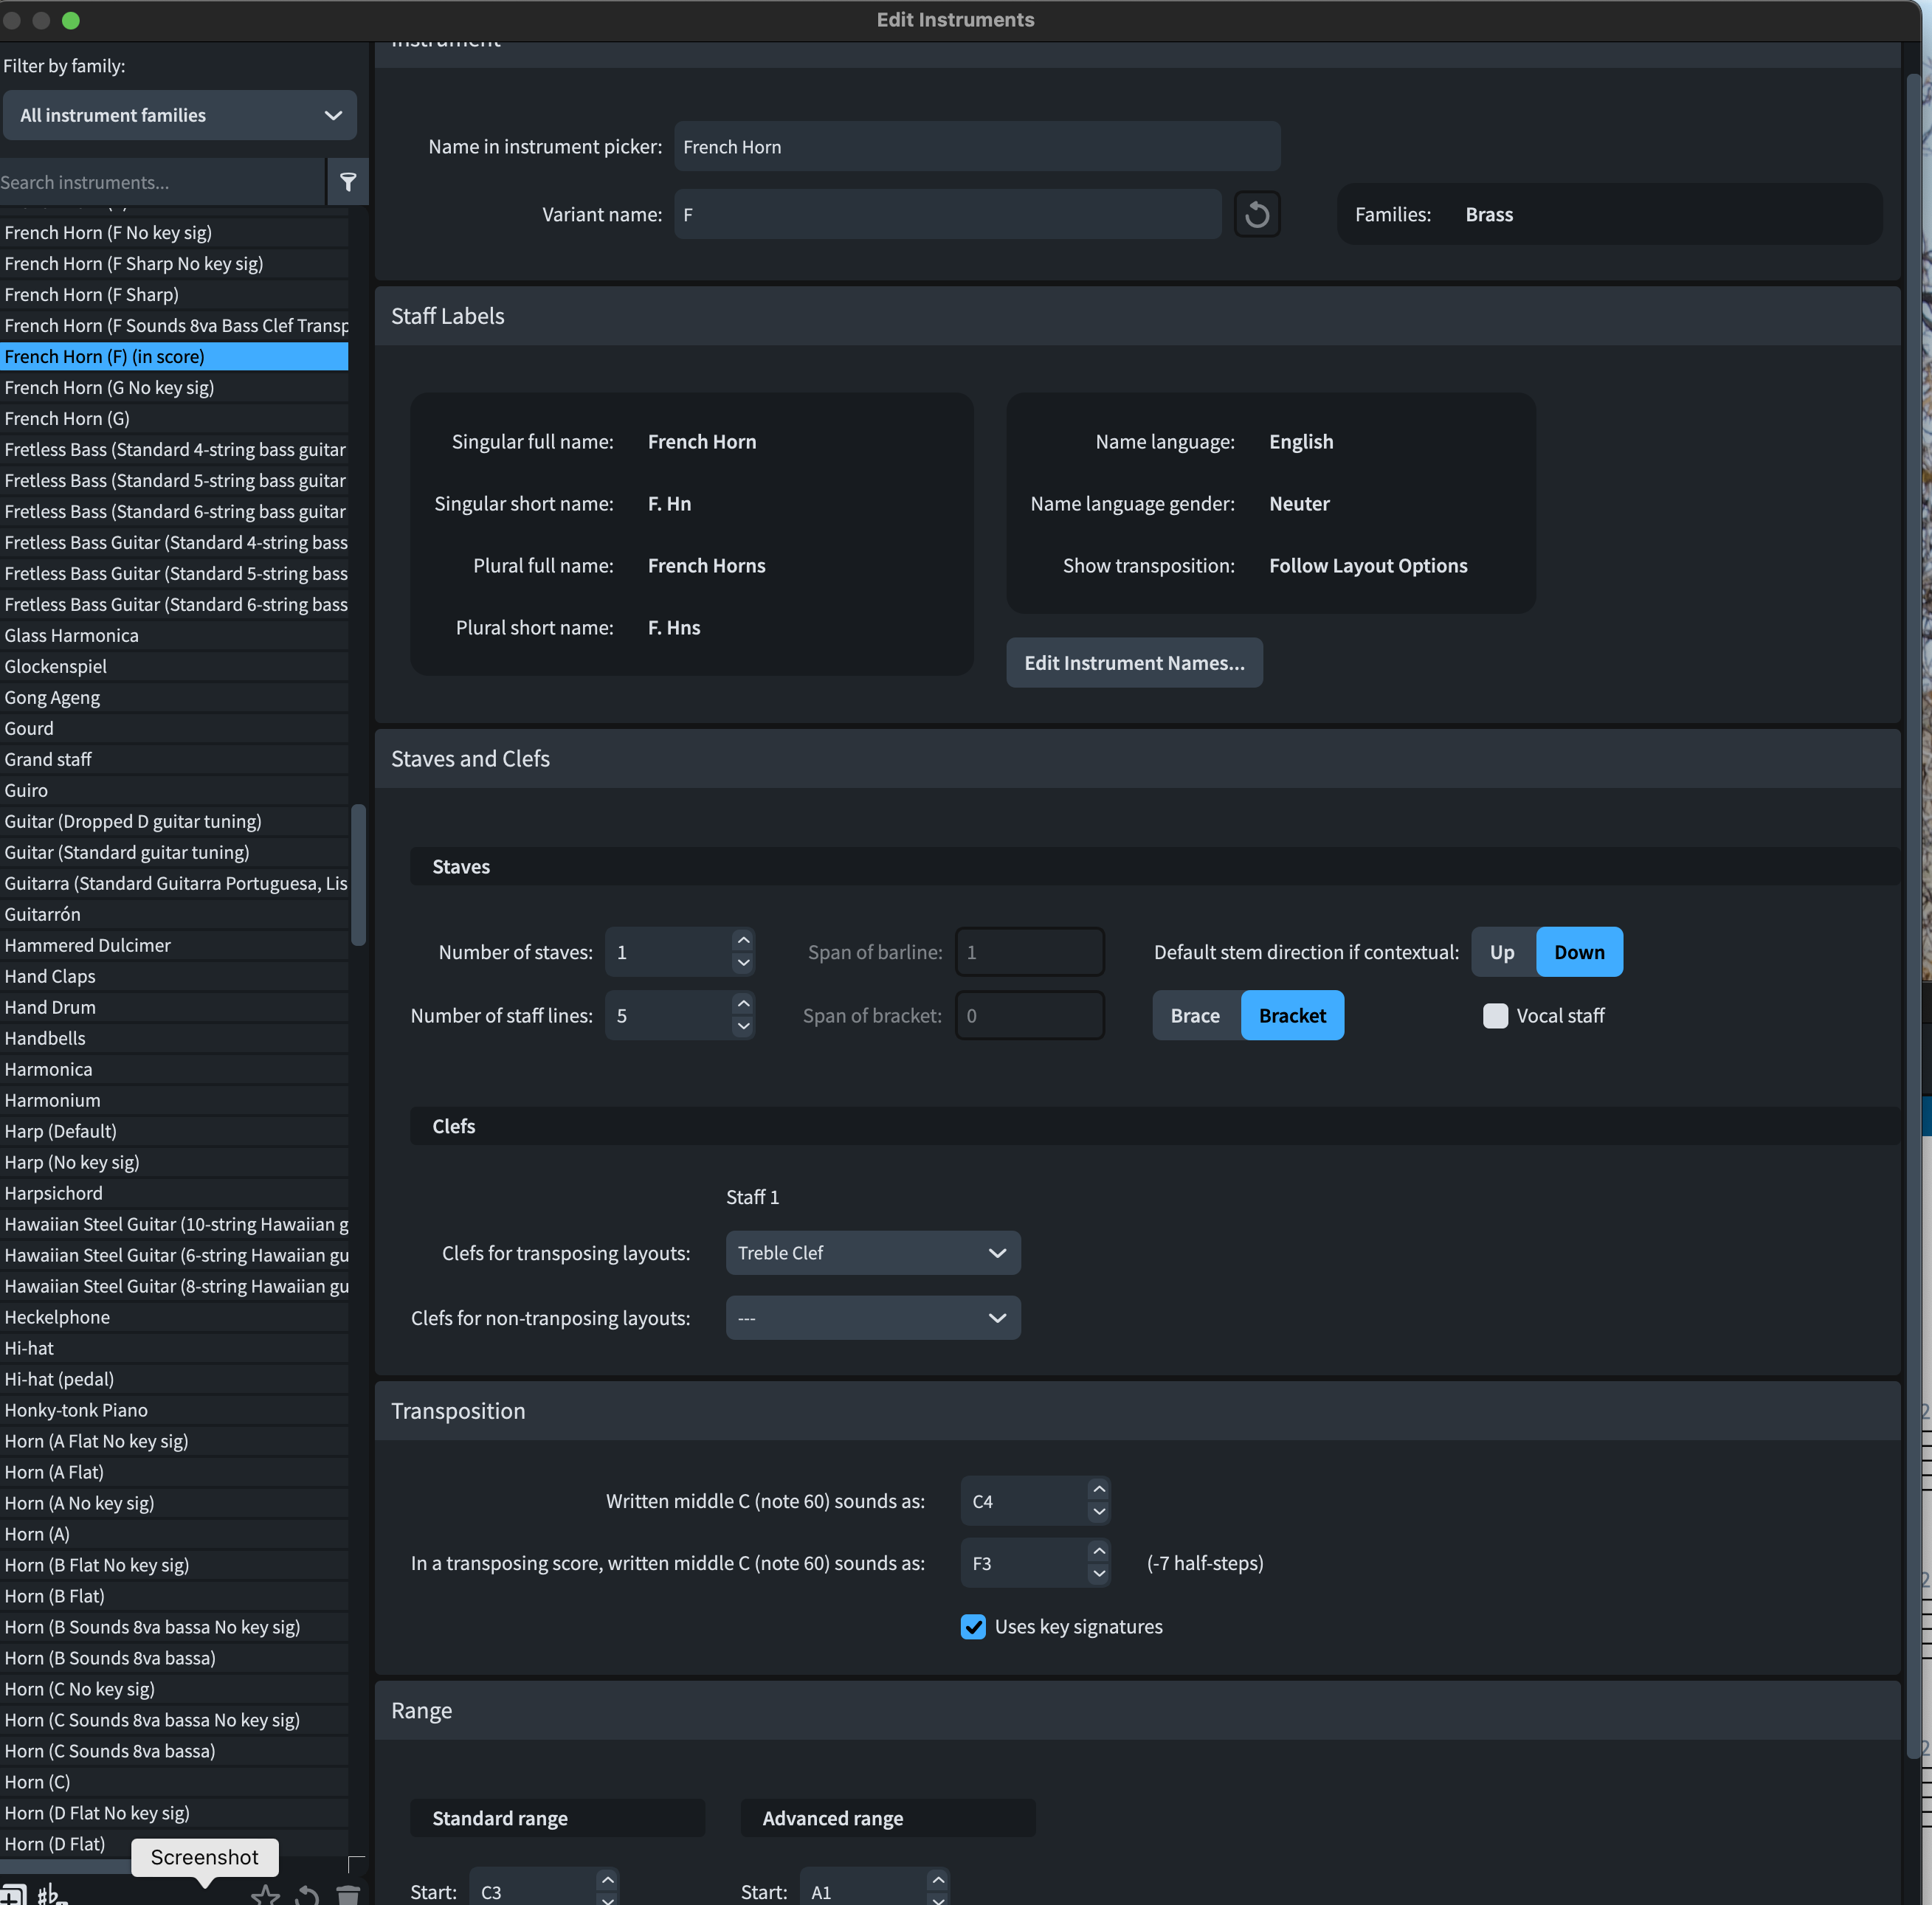The image size is (1932, 1905).
Task: Increase Number of staves stepper
Action: (x=743, y=940)
